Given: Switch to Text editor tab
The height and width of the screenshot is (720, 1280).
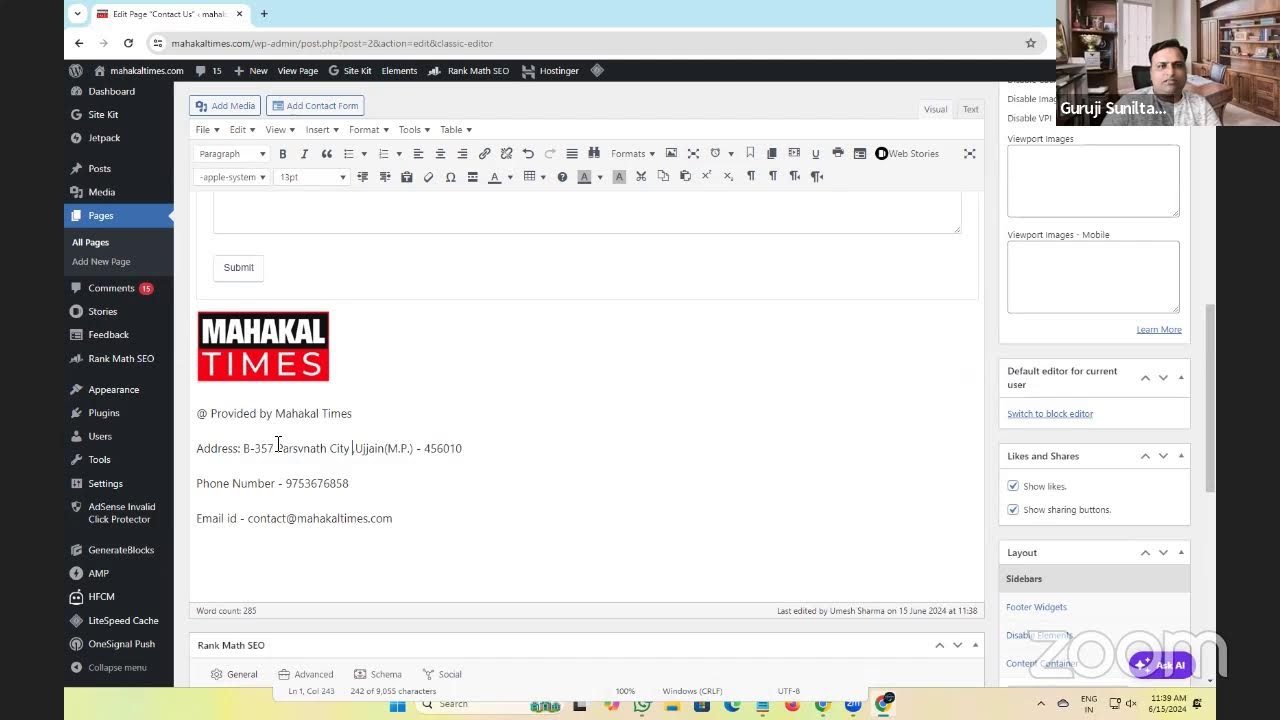Looking at the screenshot, I should pyautogui.click(x=970, y=109).
